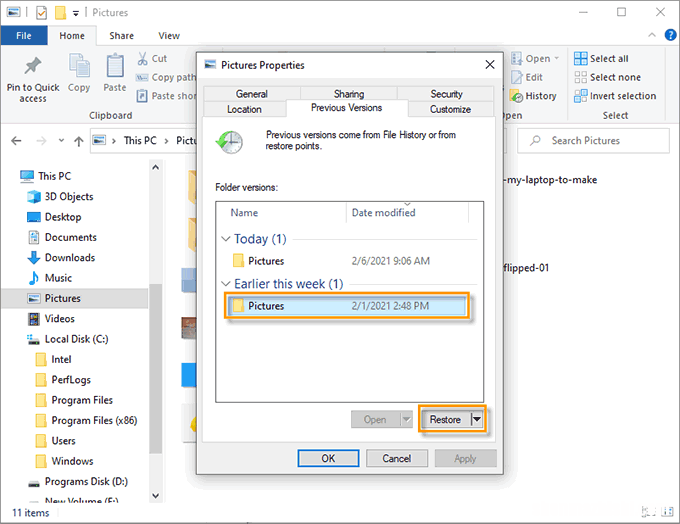The height and width of the screenshot is (524, 680).
Task: Click Copy path in the ribbon
Action: (x=166, y=77)
